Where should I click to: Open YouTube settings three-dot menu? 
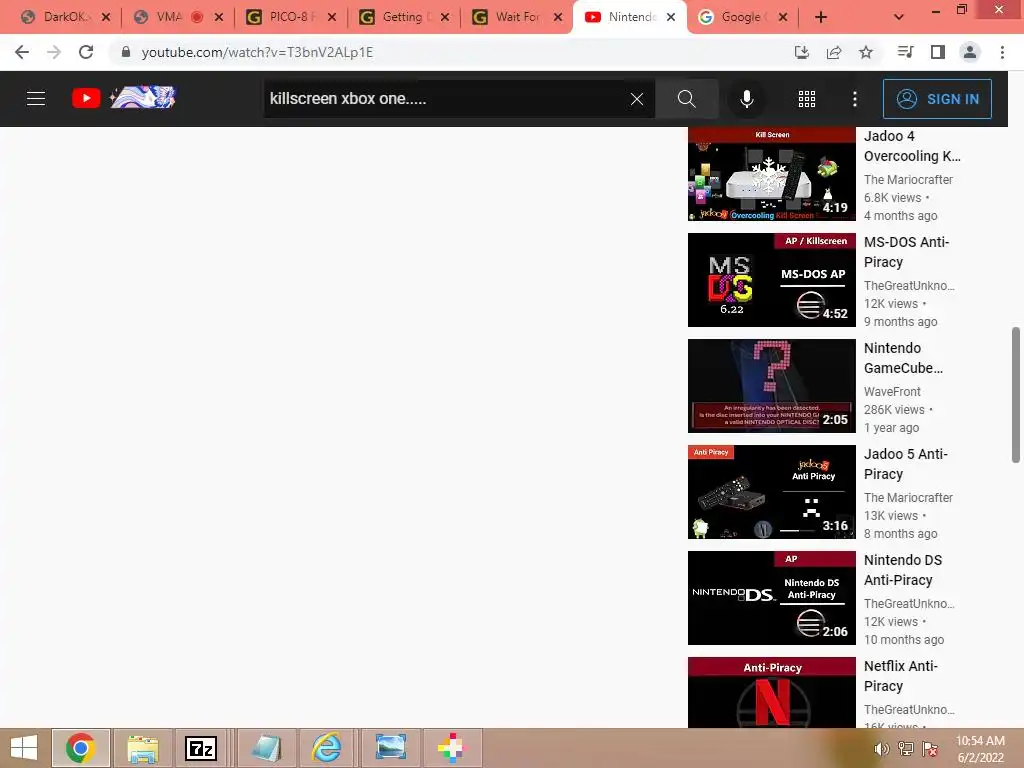pyautogui.click(x=855, y=99)
